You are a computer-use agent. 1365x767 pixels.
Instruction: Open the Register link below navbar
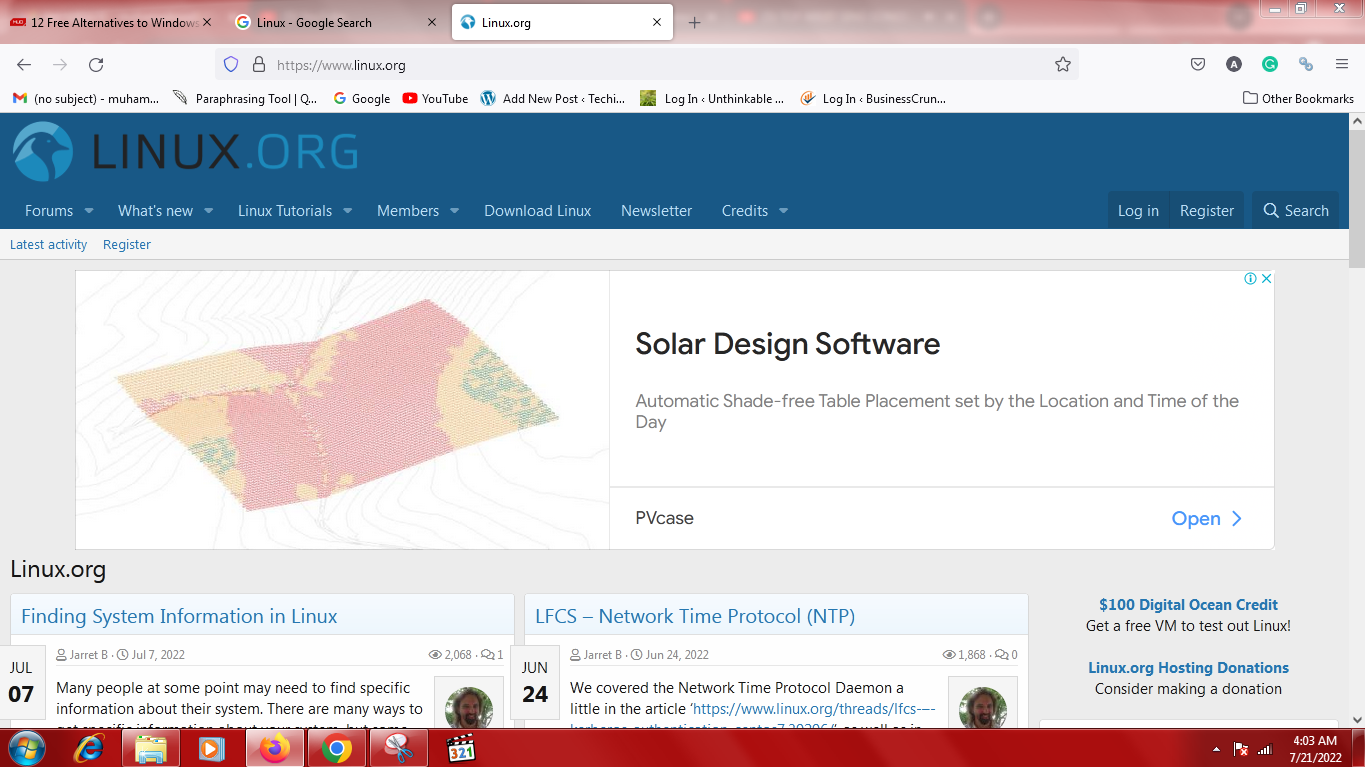127,244
